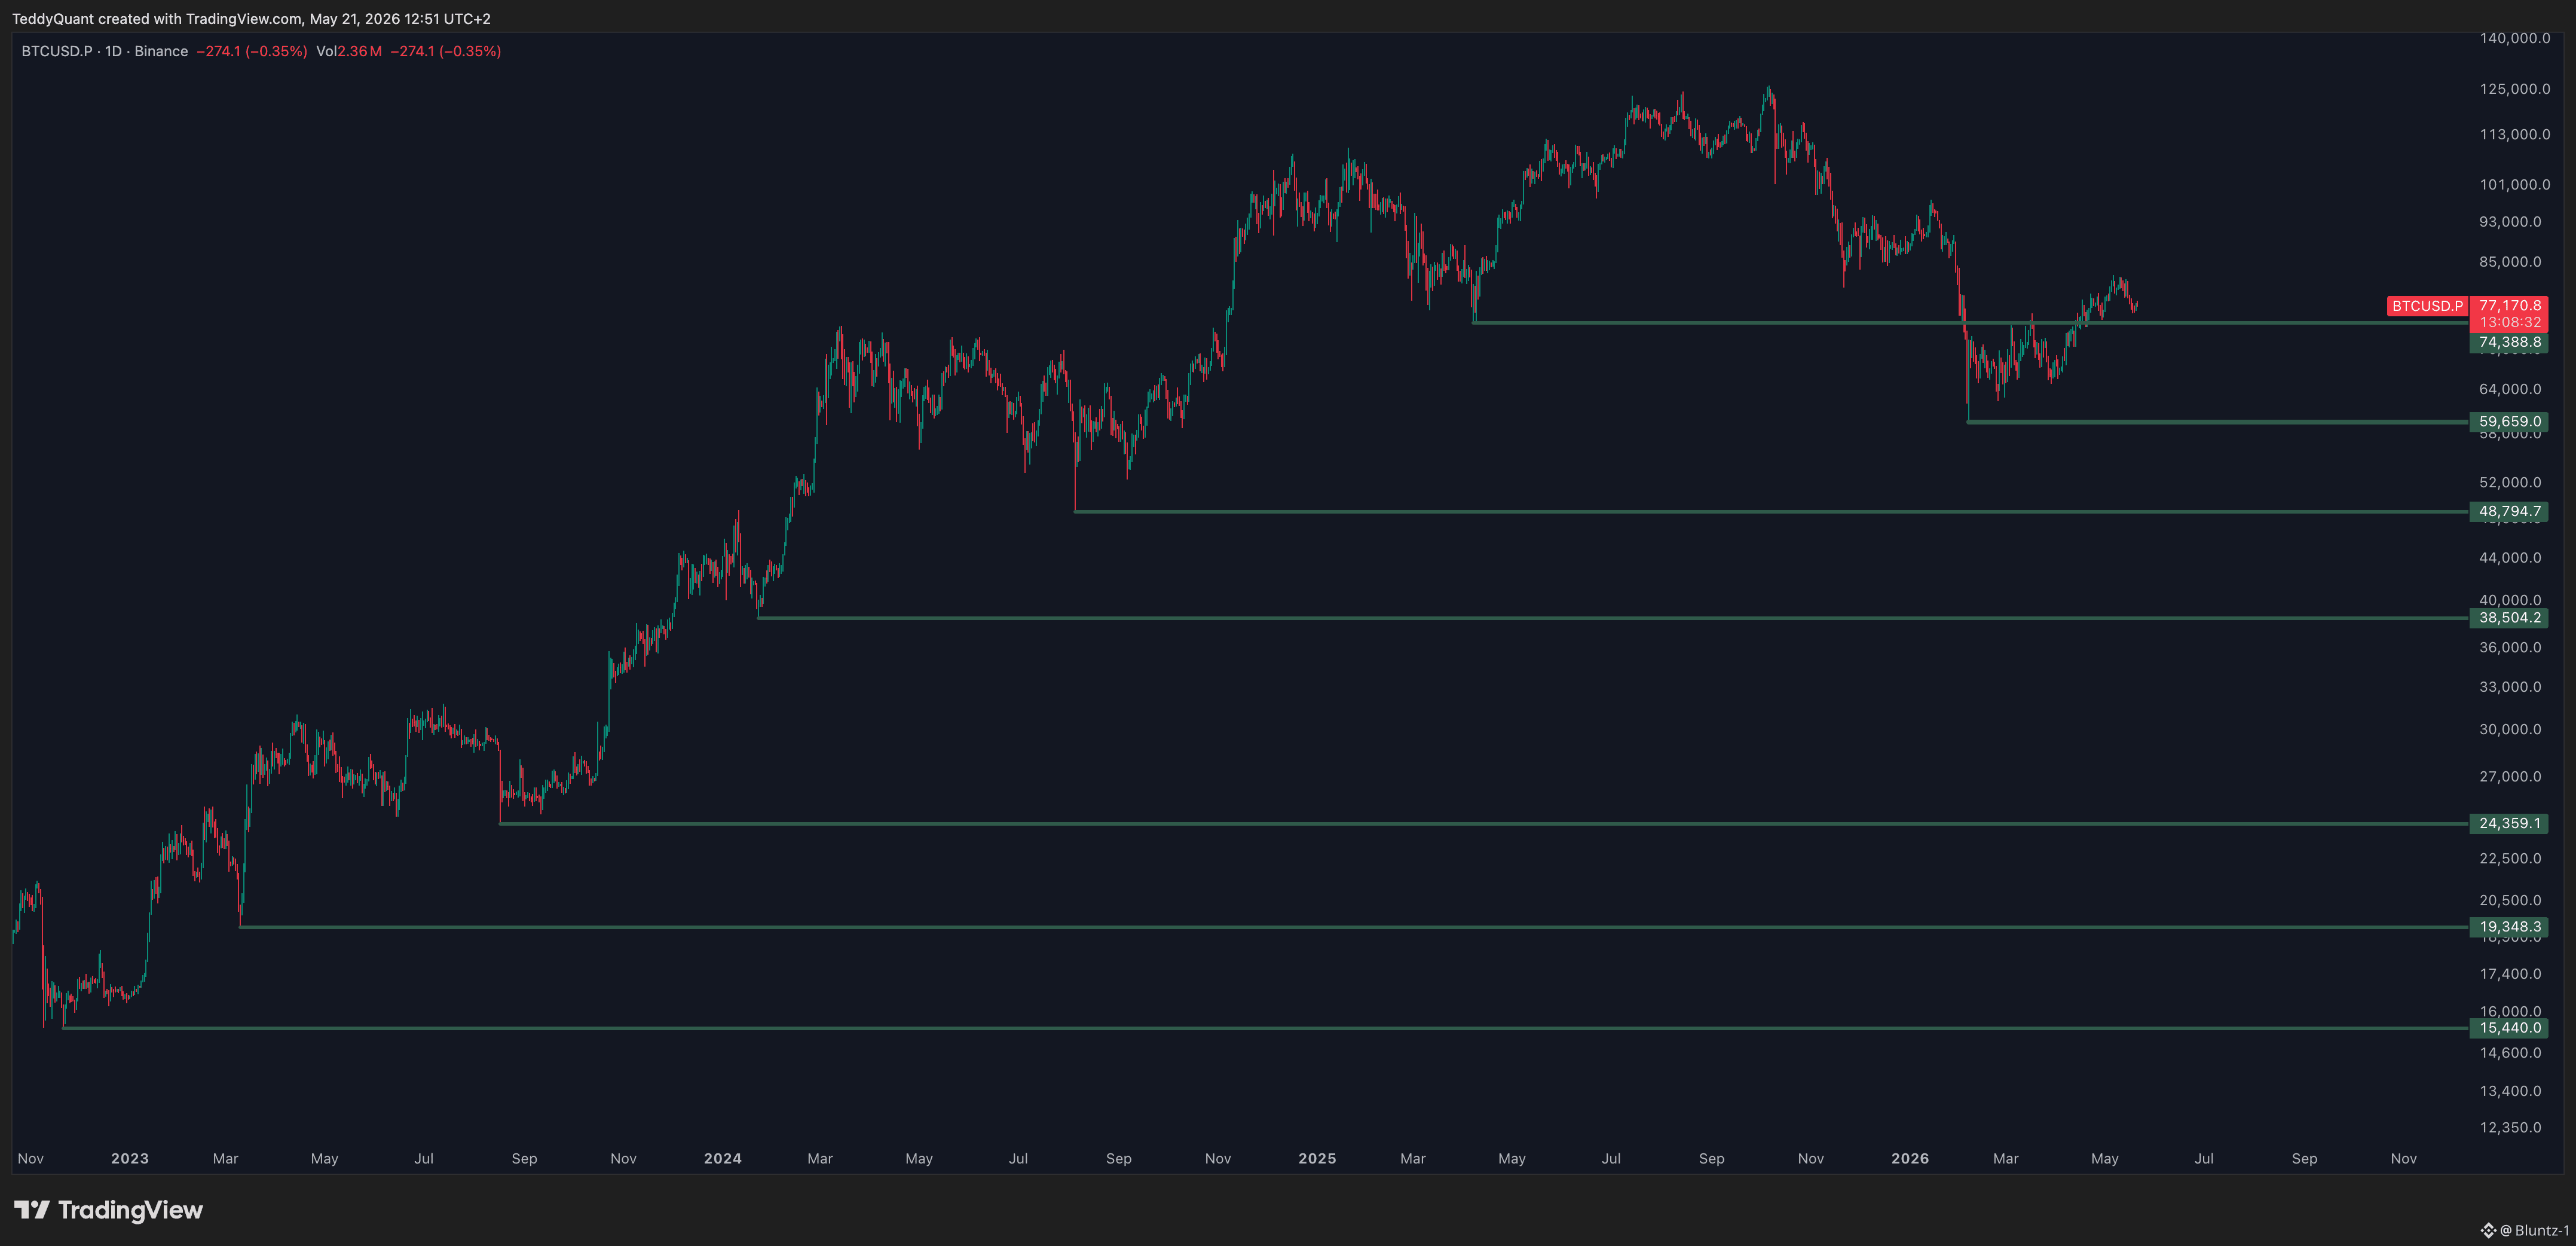
Task: Select the 59,659.0 level price label
Action: click(2509, 422)
